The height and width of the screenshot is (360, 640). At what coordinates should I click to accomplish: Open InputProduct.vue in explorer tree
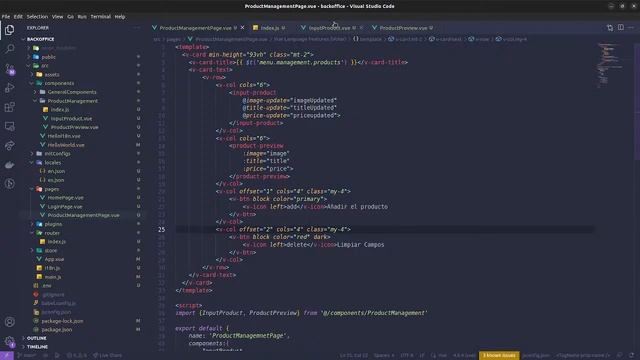coord(71,118)
